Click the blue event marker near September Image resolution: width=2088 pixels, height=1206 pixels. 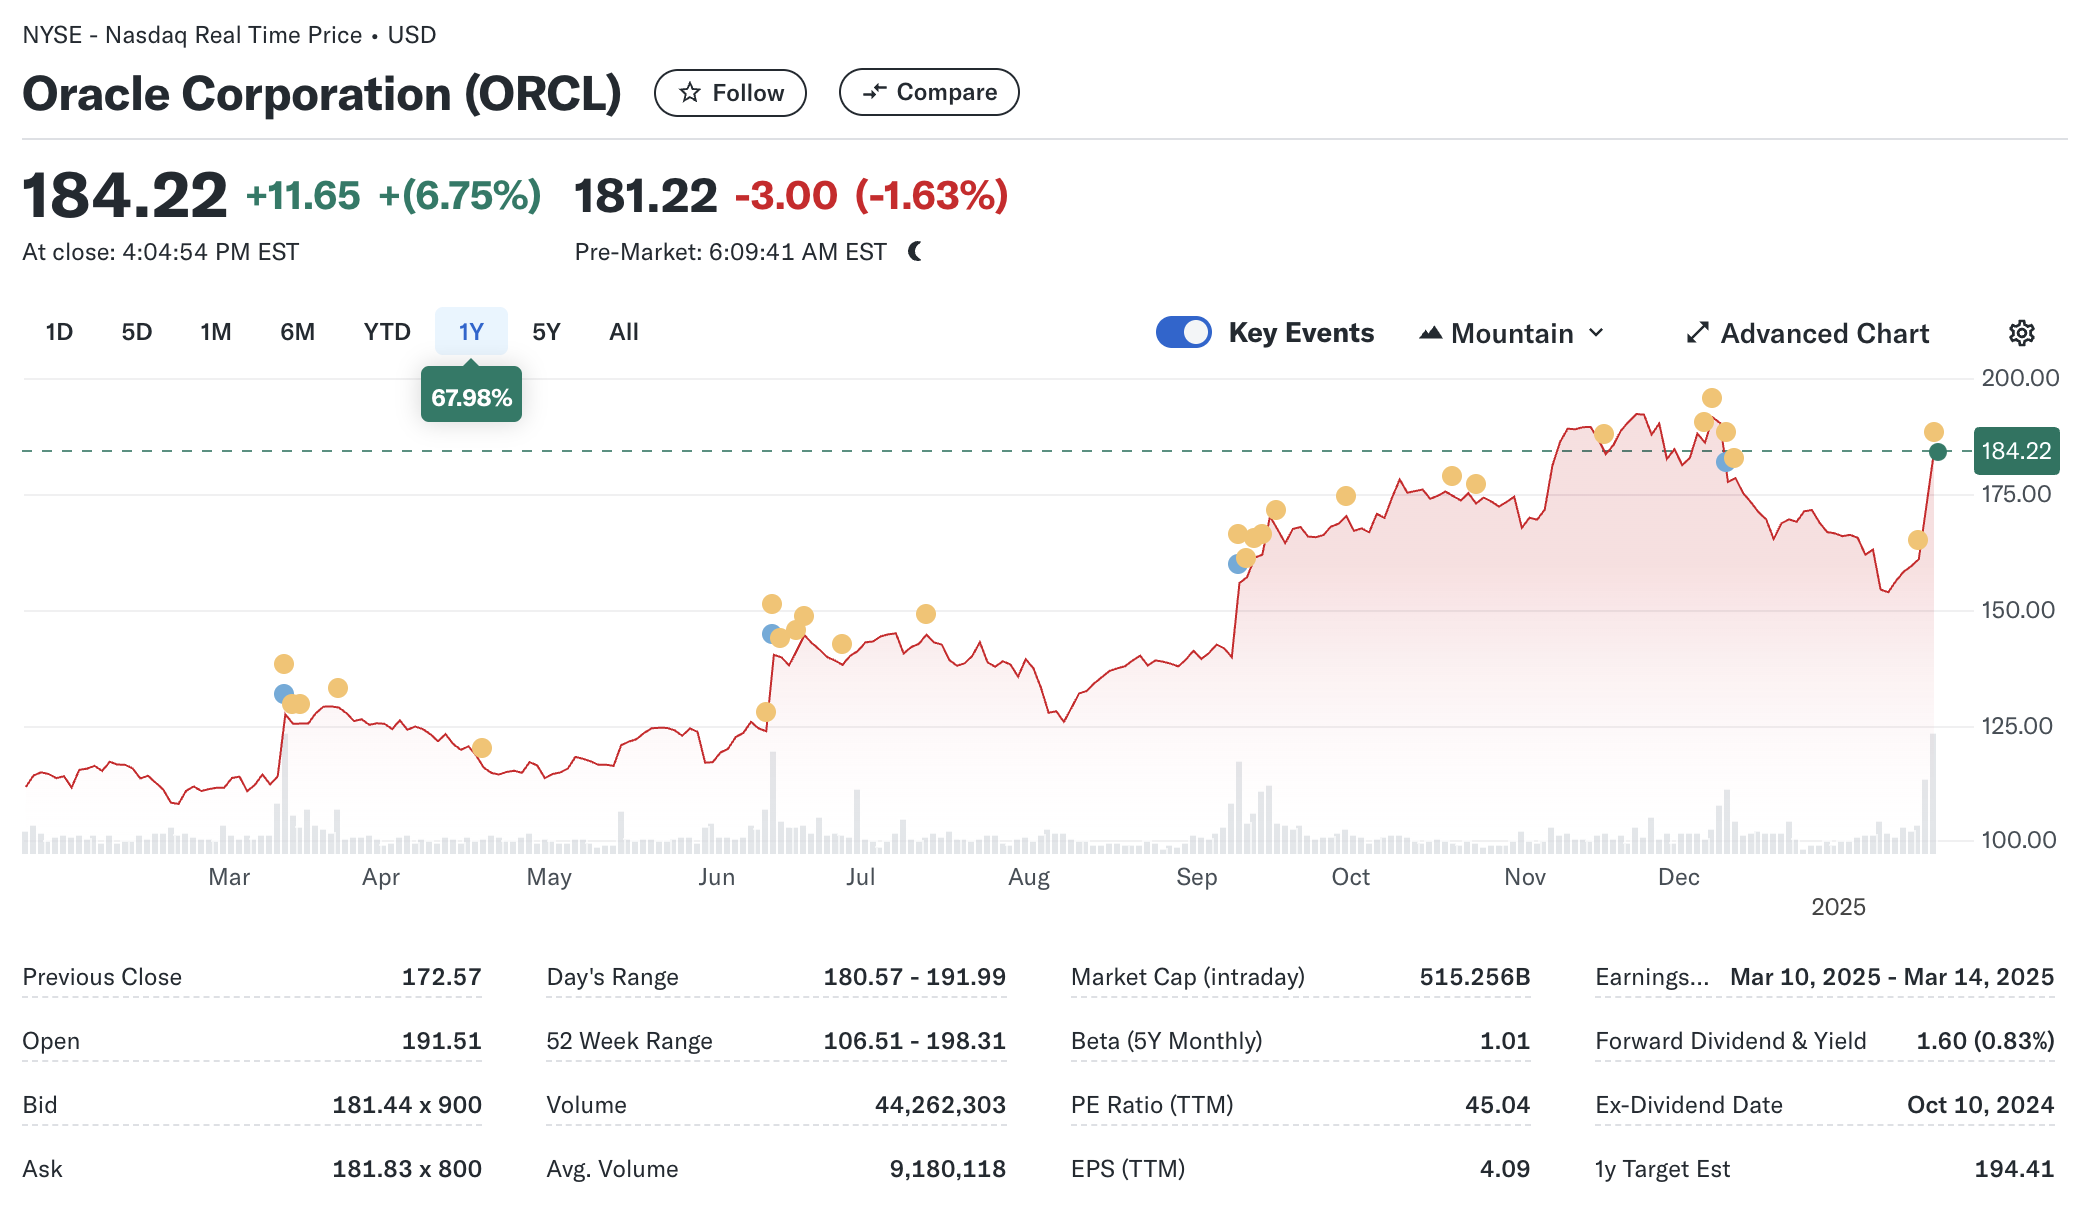tap(1237, 564)
